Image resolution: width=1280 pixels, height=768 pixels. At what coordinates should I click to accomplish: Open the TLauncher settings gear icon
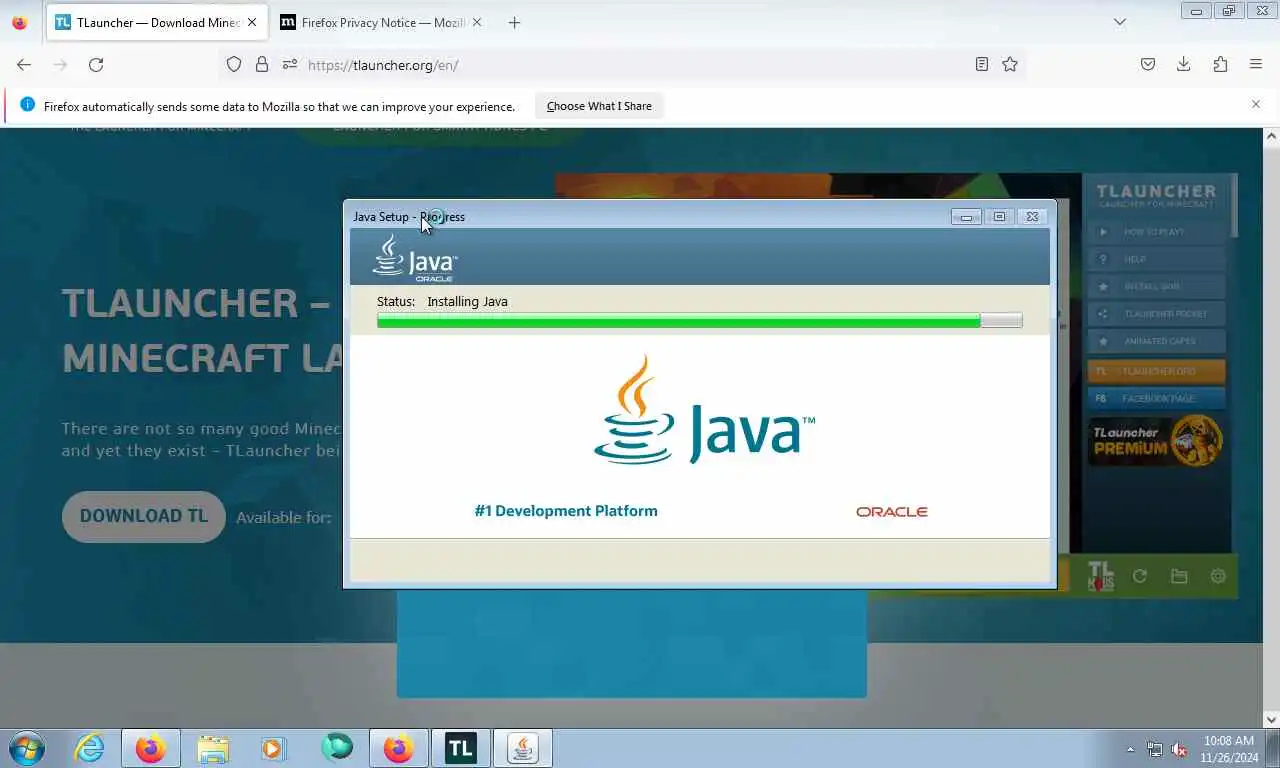tap(1218, 576)
